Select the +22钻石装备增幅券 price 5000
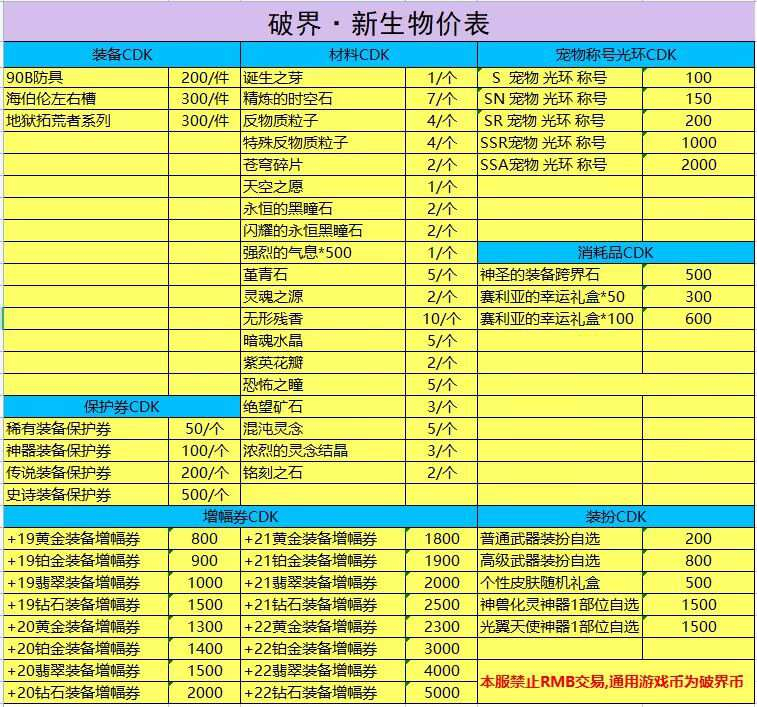Screen dimensions: 757x707 [441, 693]
